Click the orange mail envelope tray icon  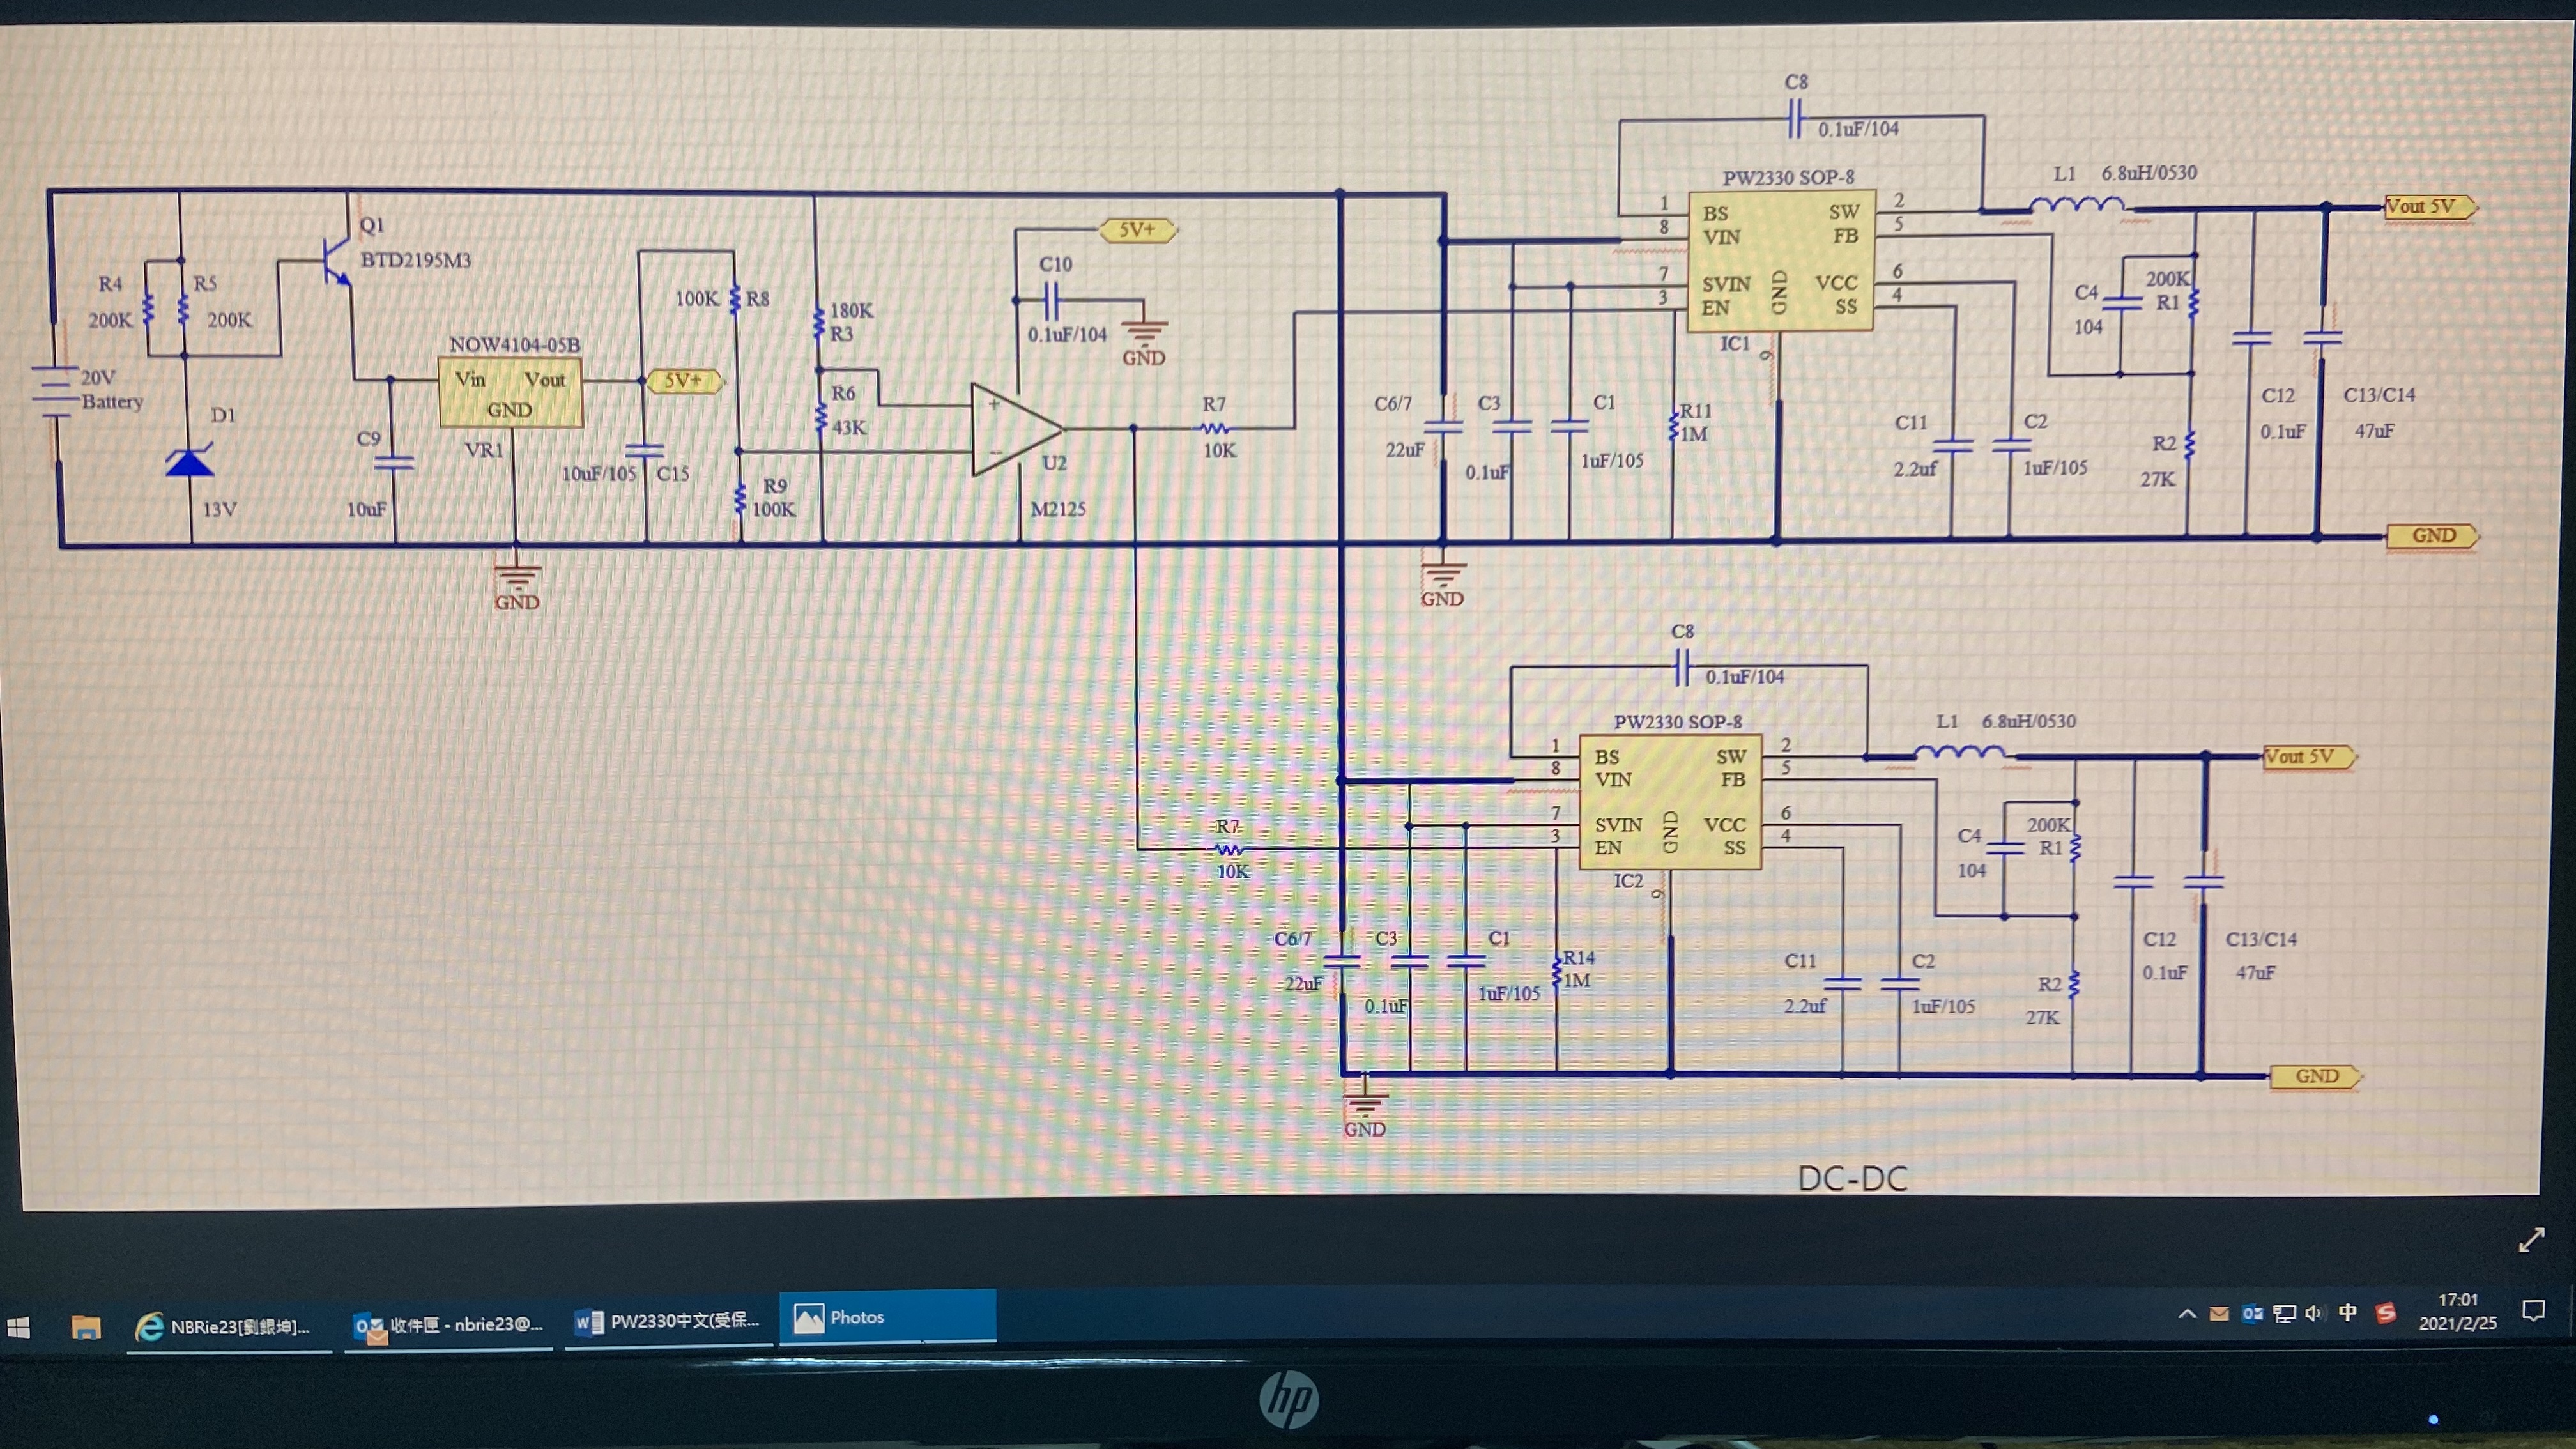point(2219,1314)
